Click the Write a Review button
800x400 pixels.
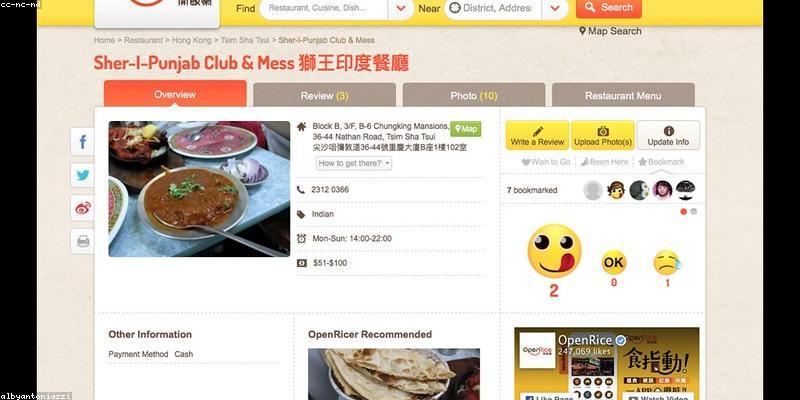[x=537, y=135]
